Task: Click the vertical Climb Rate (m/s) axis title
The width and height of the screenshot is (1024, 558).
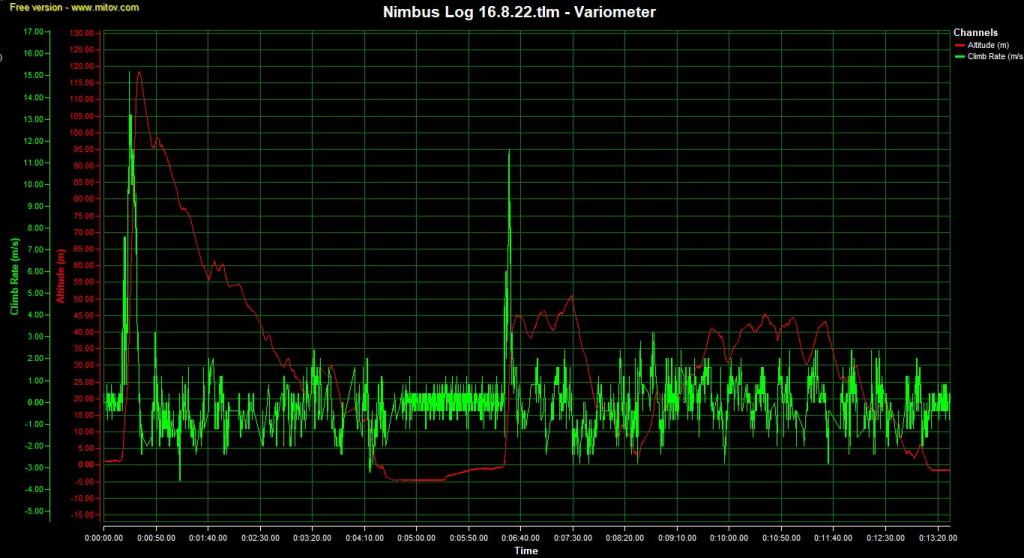Action: [x=14, y=276]
